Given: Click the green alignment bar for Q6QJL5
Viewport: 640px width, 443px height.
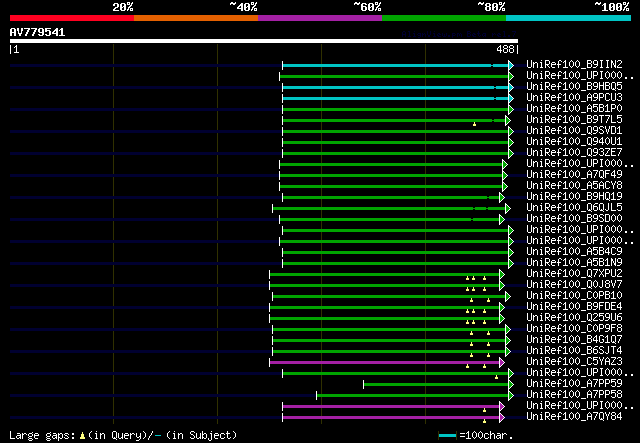Looking at the screenshot, I should [389, 209].
